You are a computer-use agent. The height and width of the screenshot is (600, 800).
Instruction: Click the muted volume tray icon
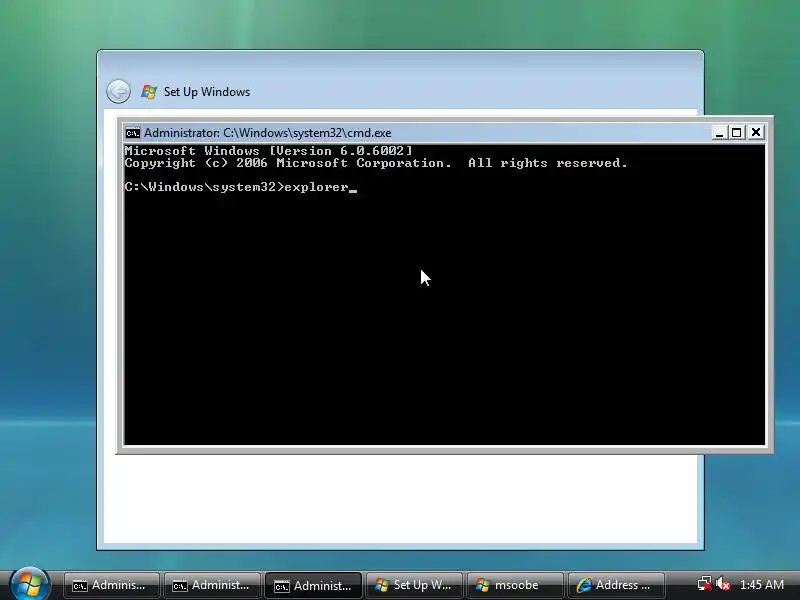click(x=723, y=584)
